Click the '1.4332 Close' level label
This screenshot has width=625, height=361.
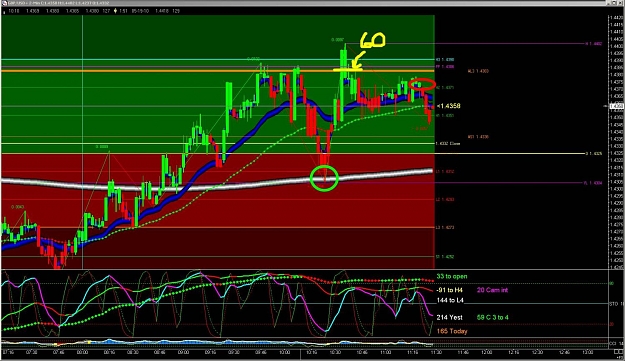(x=448, y=143)
